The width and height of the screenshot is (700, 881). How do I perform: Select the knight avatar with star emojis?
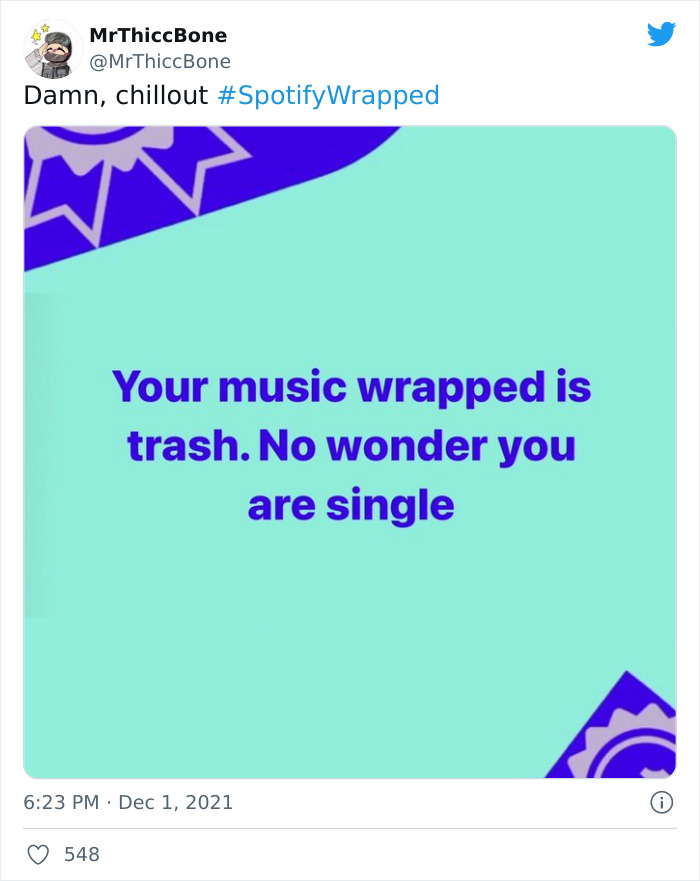point(51,47)
